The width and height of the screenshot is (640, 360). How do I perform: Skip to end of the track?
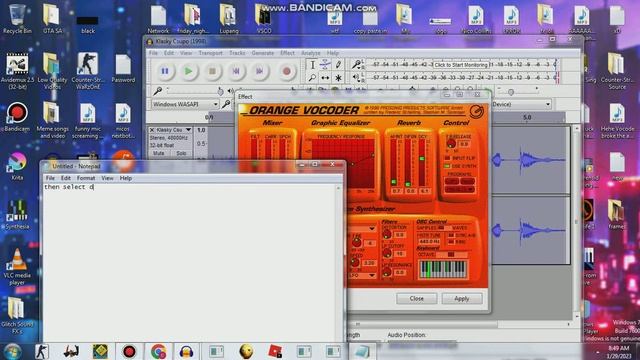coord(260,71)
